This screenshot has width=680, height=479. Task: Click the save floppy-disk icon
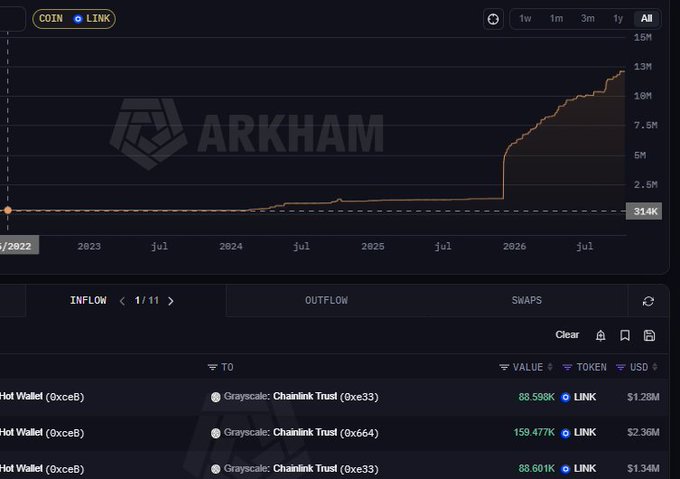coord(649,336)
